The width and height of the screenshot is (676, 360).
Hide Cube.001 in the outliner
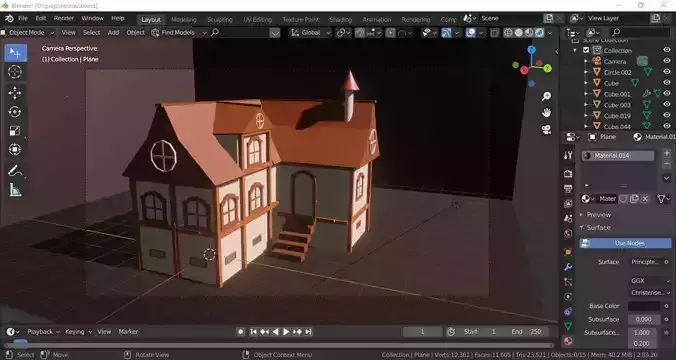tap(667, 94)
